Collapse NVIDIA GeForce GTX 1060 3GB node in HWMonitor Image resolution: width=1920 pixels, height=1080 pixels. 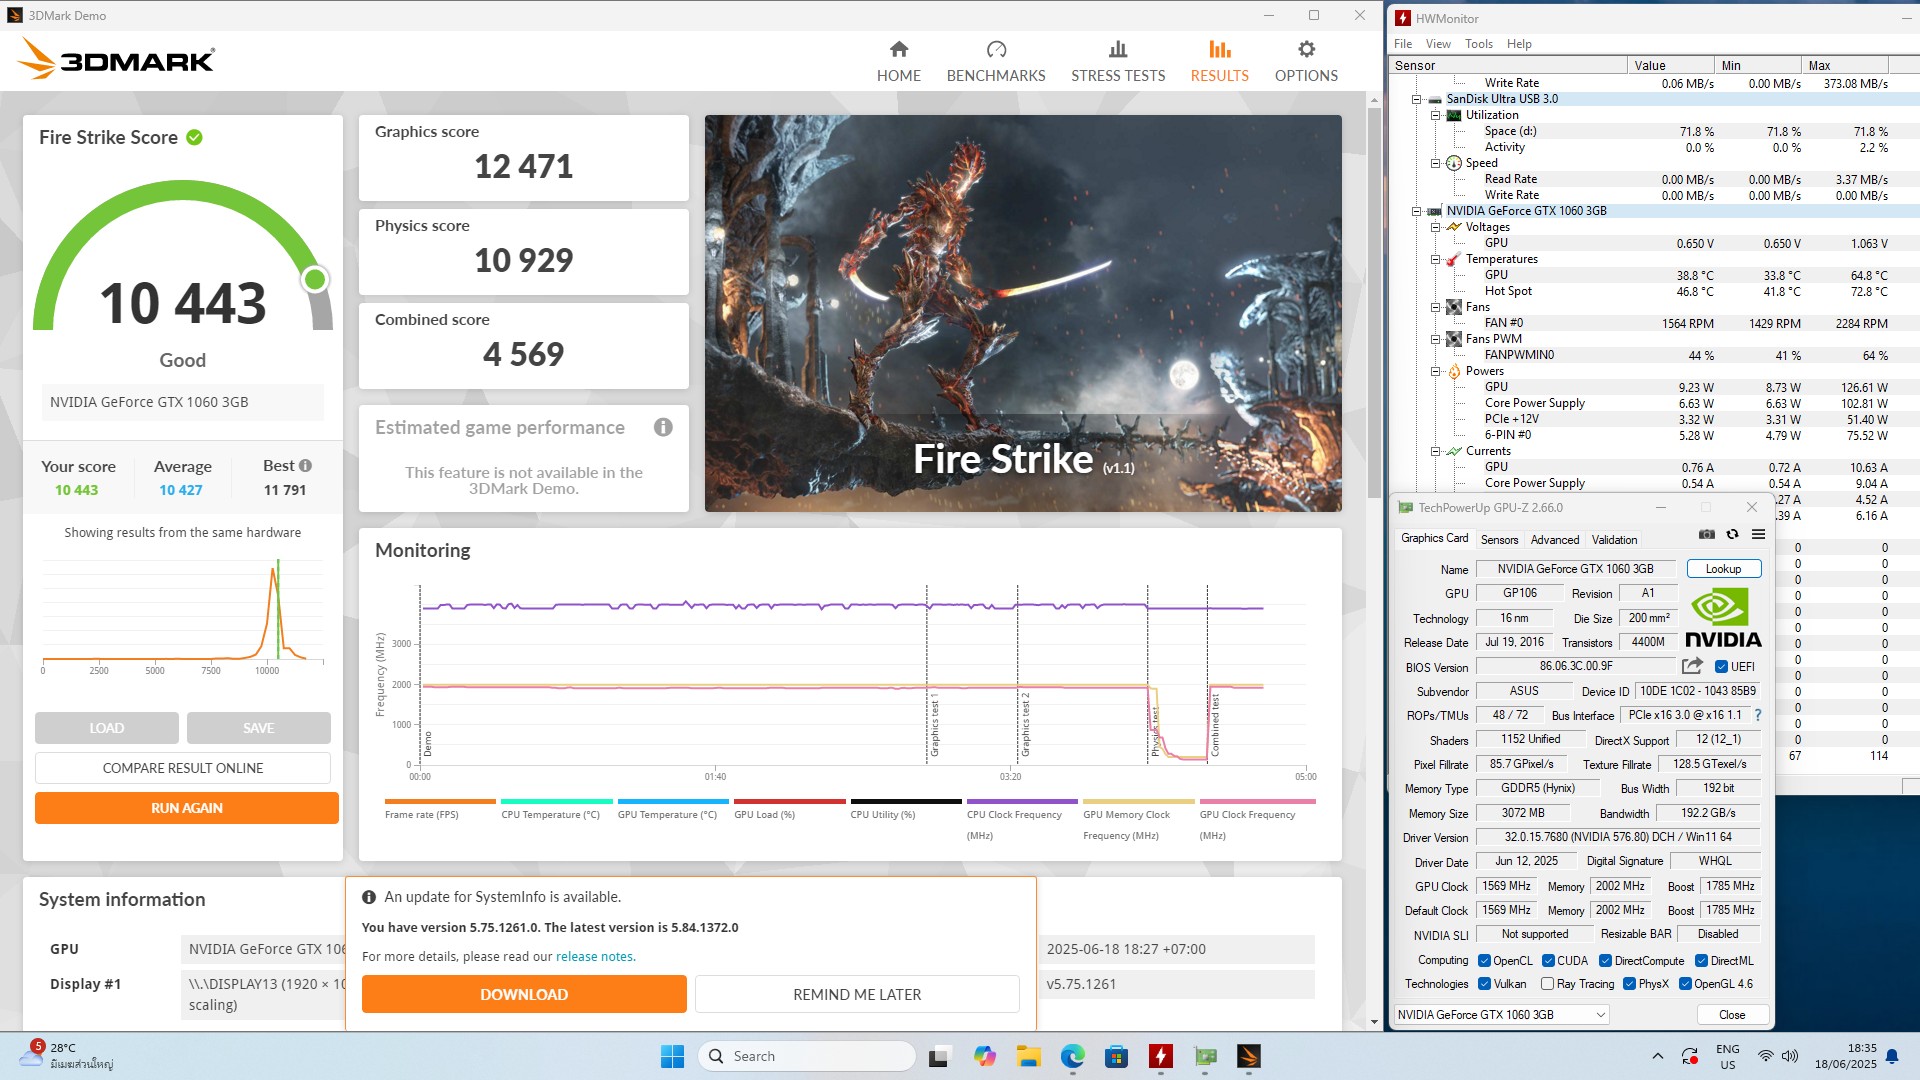[1416, 211]
